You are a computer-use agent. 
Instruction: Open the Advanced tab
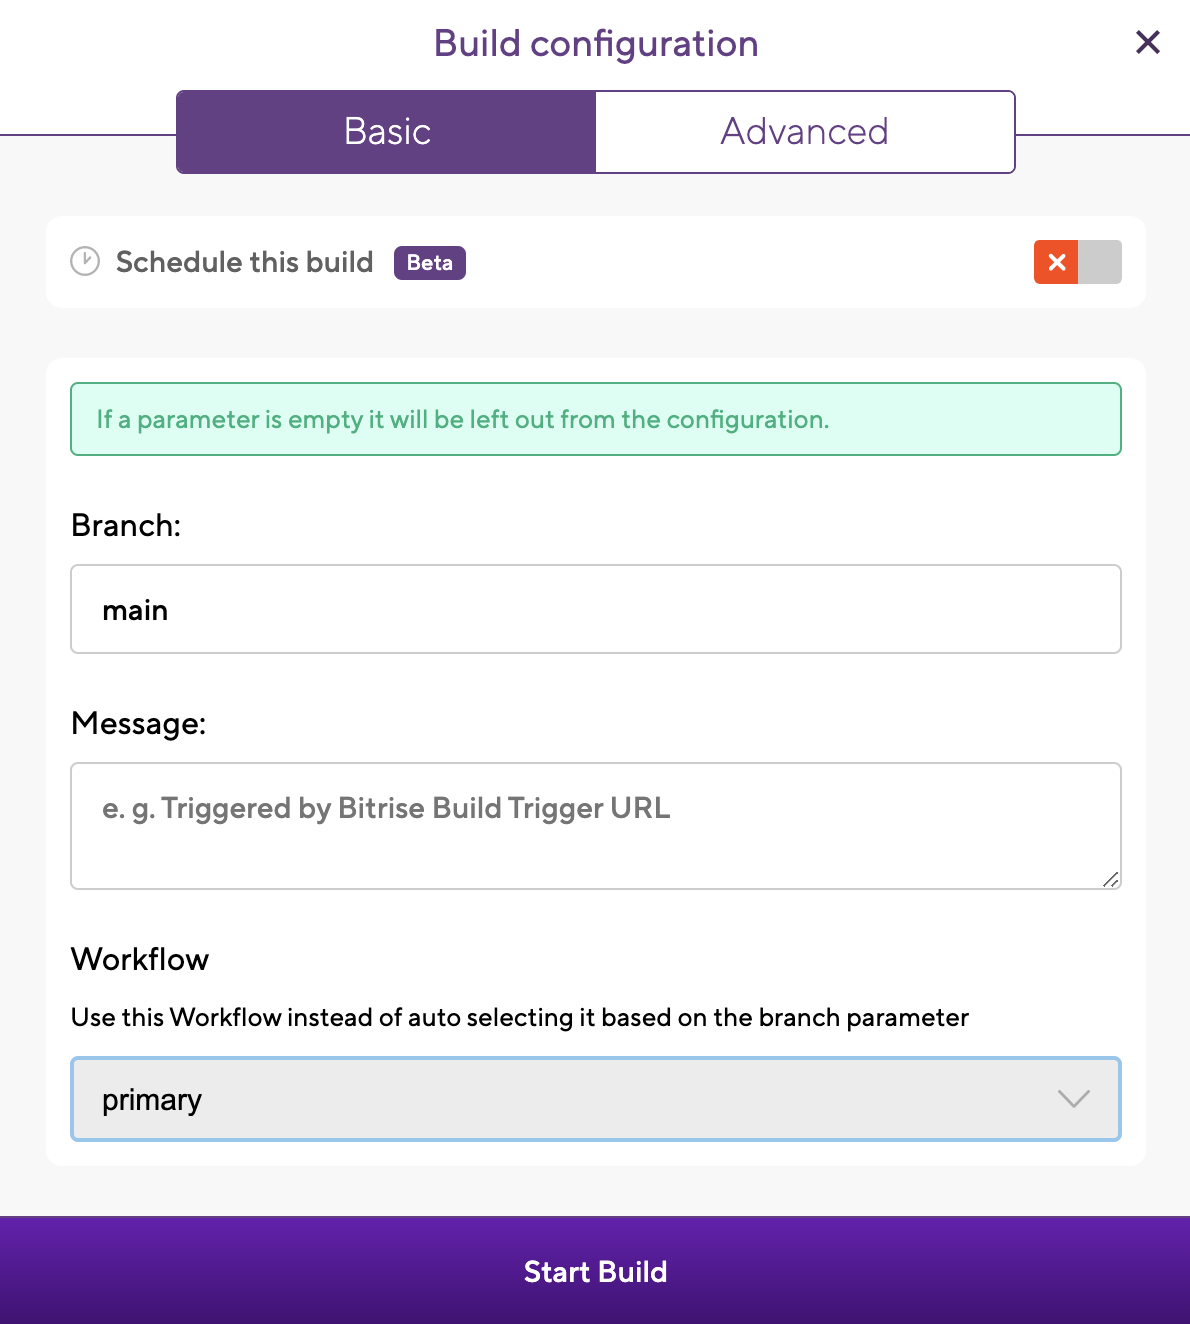804,132
